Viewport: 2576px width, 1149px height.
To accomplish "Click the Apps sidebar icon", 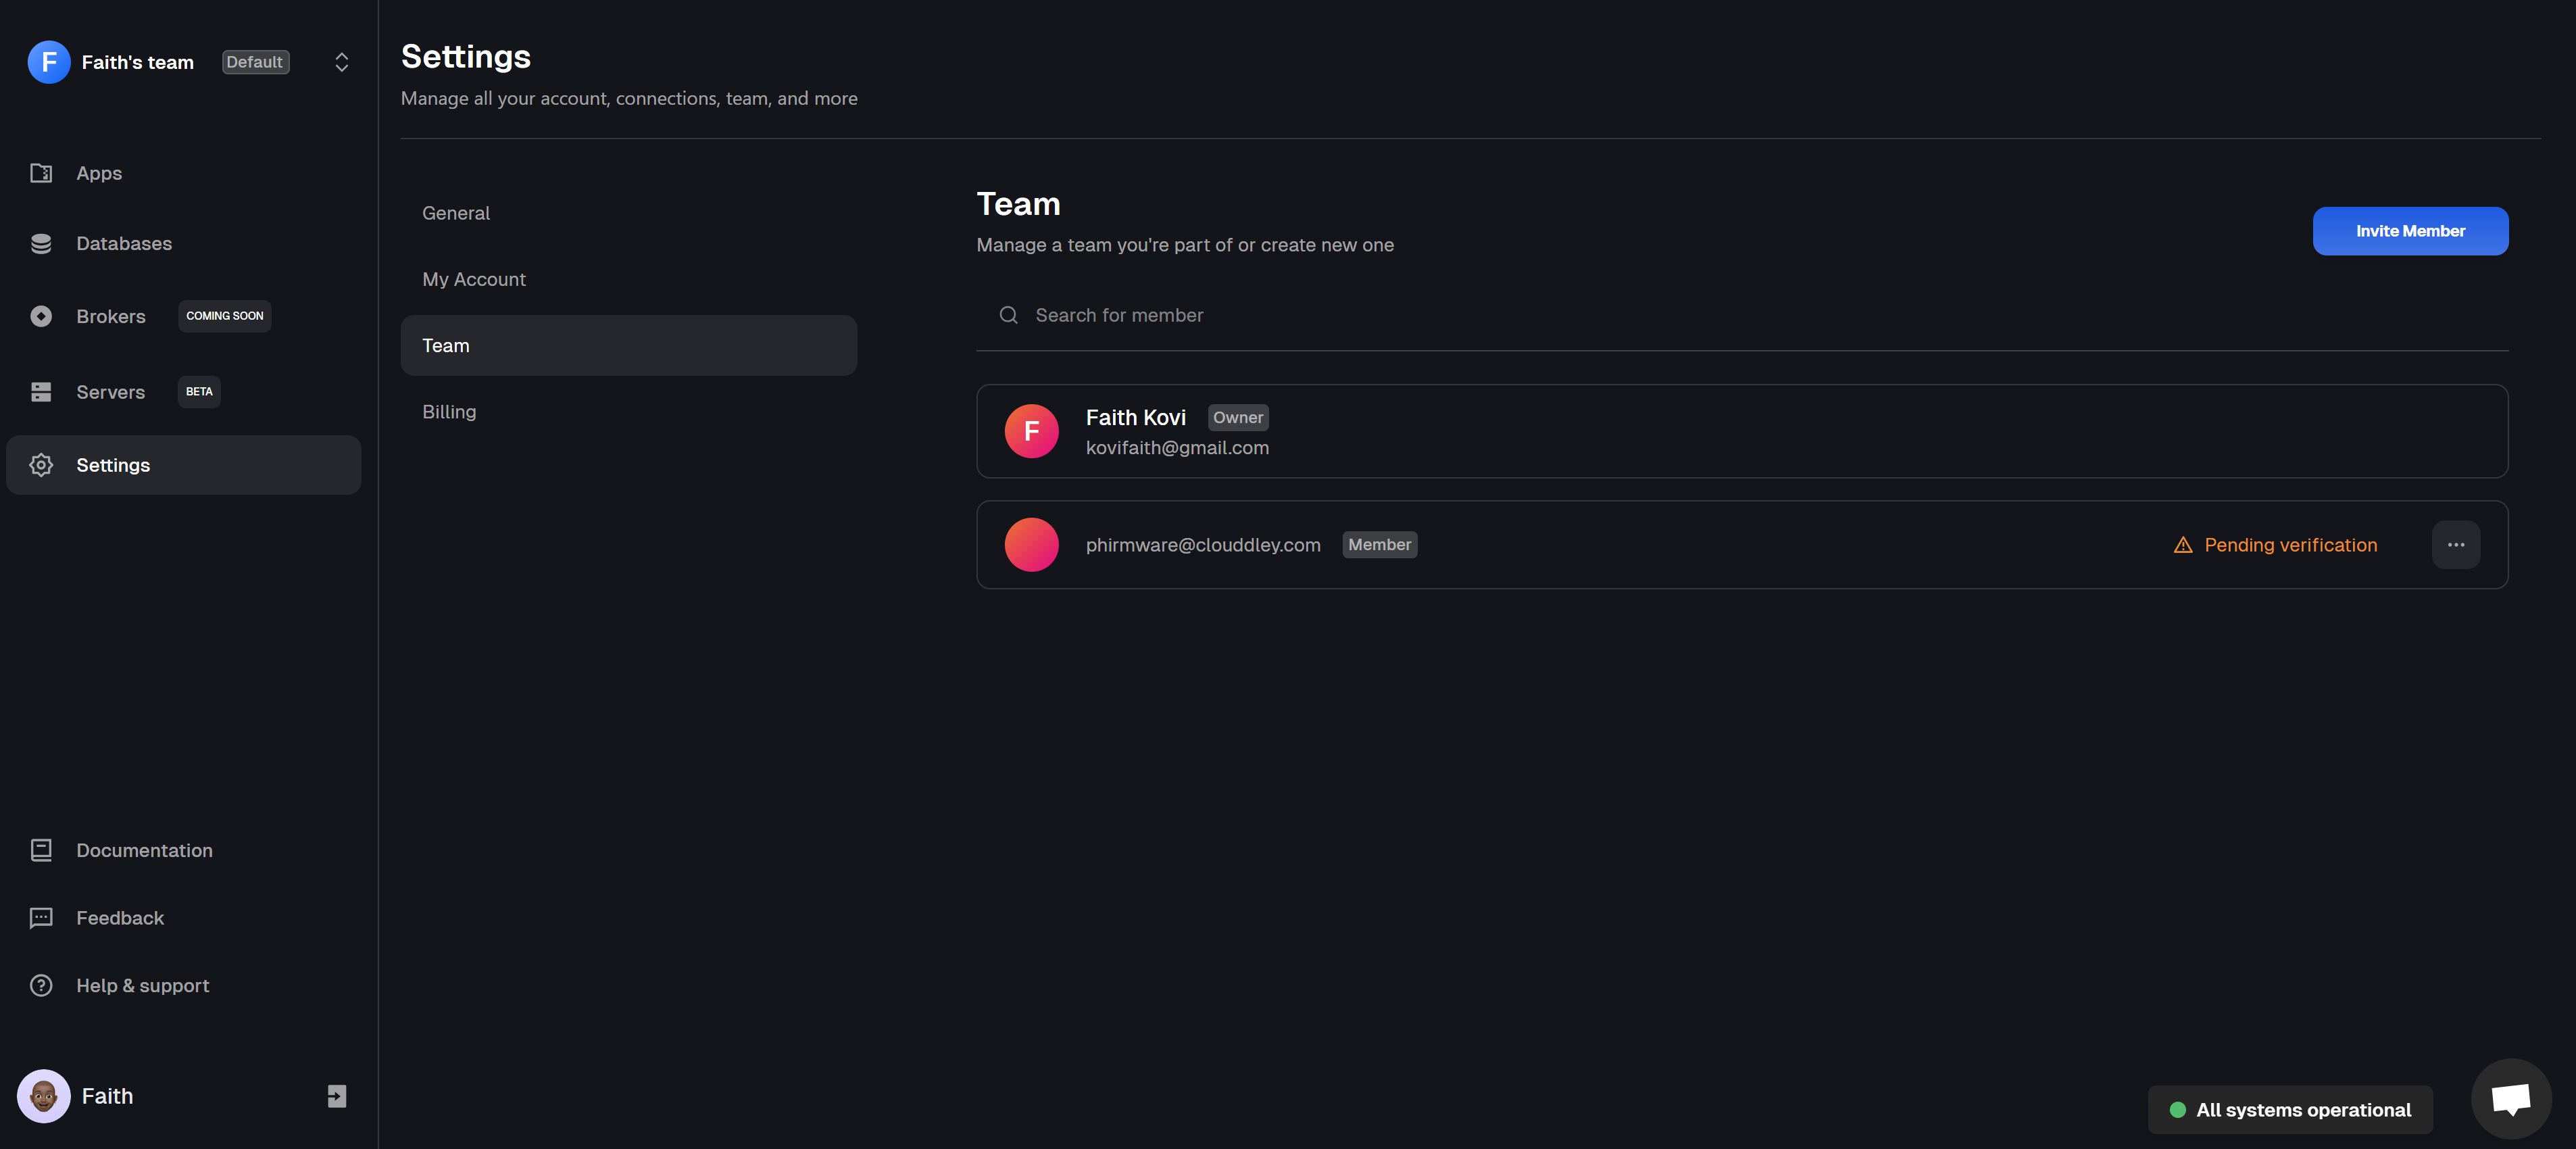I will coord(41,173).
